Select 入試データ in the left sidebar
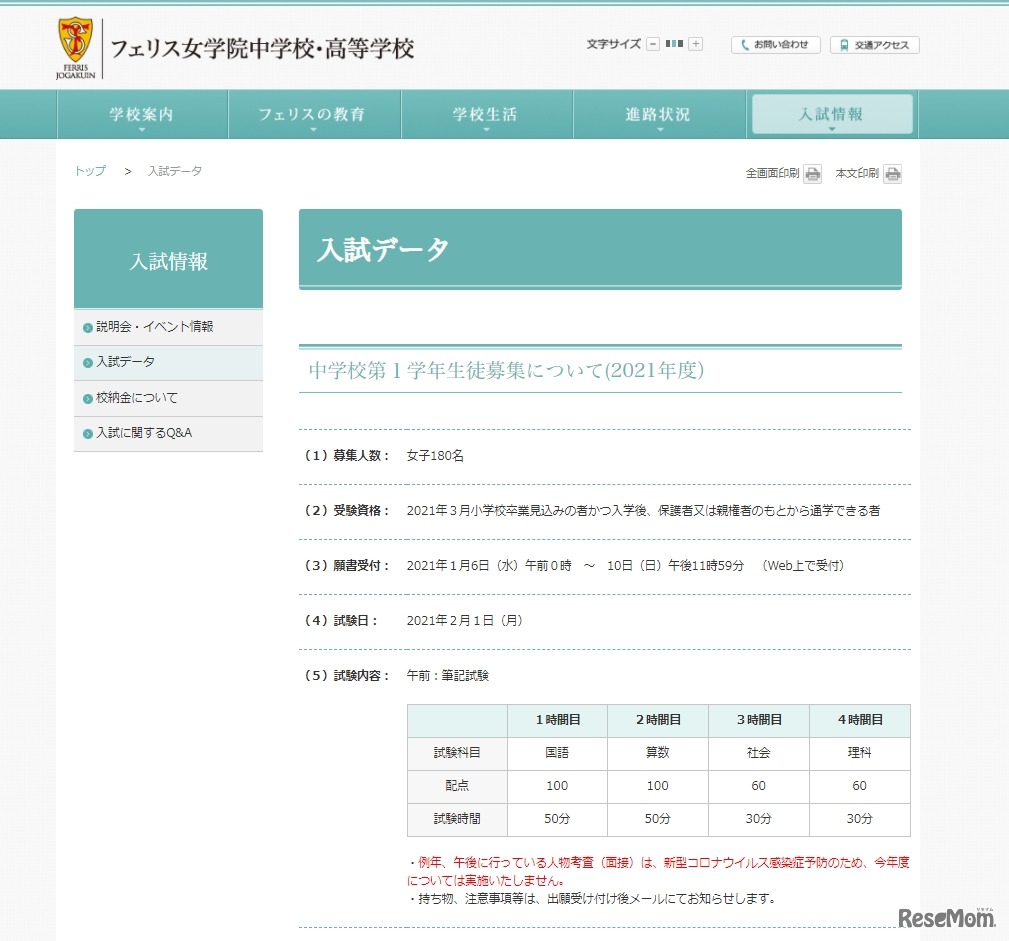The width and height of the screenshot is (1009, 941). [126, 362]
